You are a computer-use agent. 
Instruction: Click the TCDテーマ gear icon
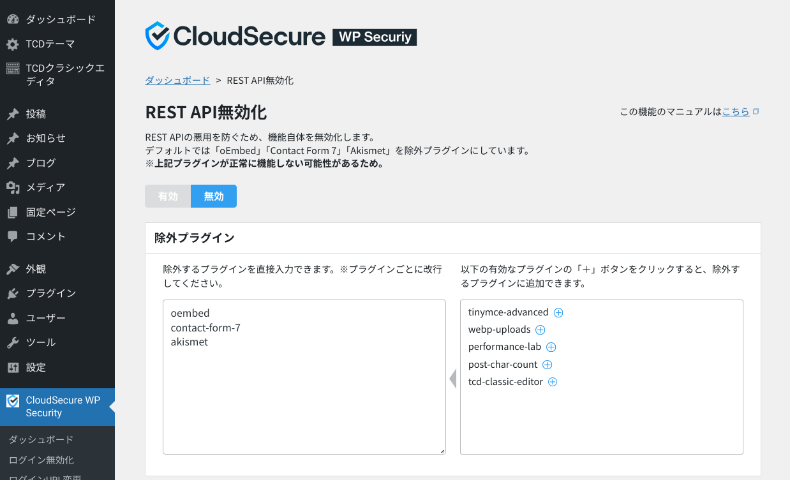pyautogui.click(x=13, y=44)
